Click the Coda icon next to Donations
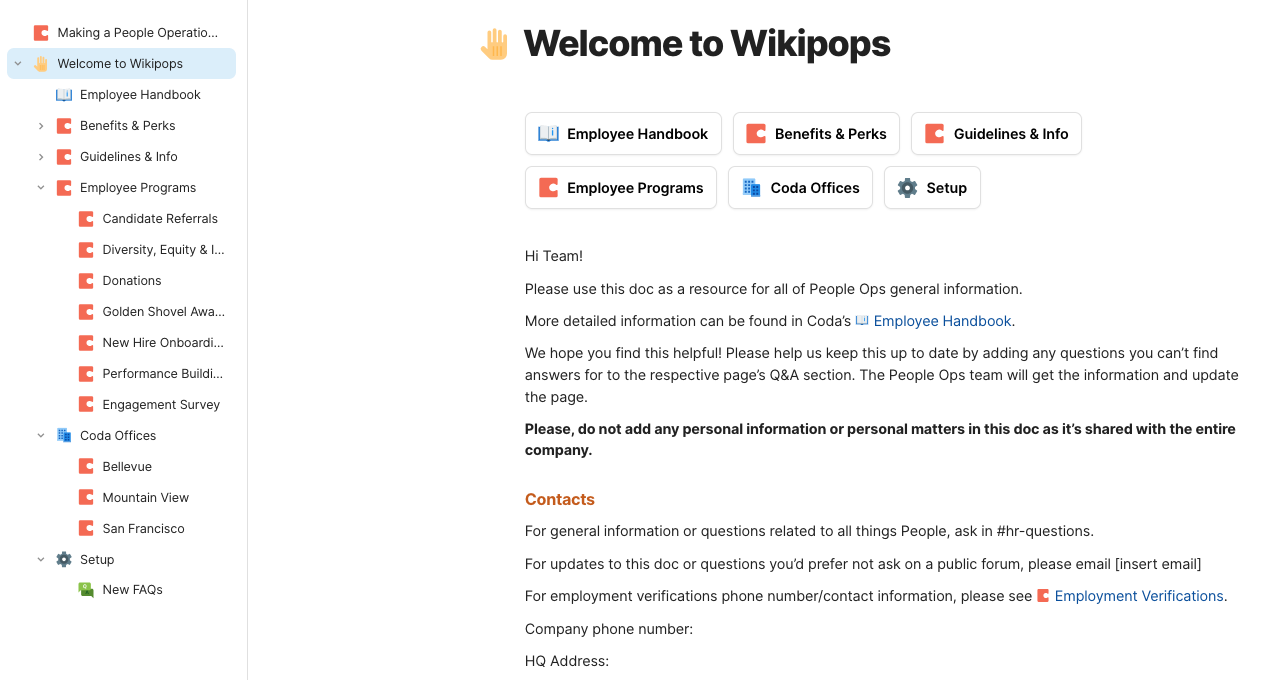Image resolution: width=1286 pixels, height=680 pixels. (86, 281)
